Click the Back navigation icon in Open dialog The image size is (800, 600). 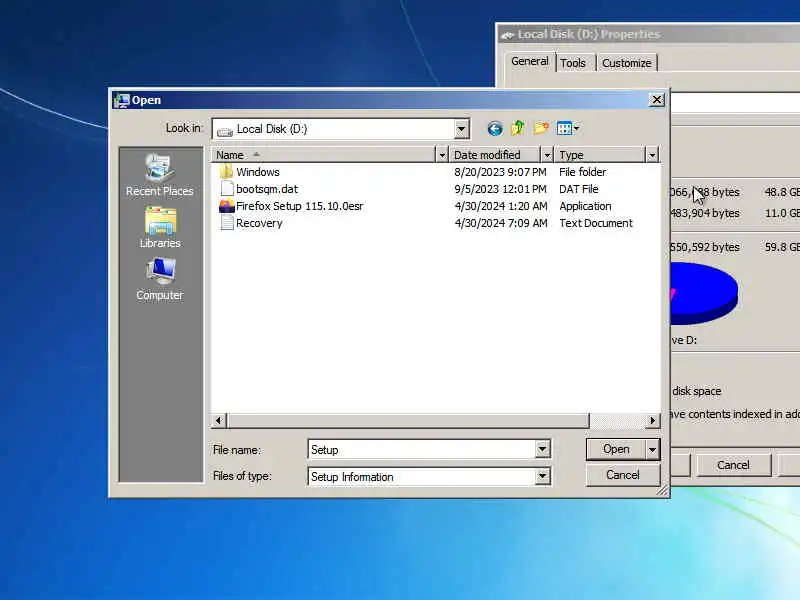[494, 129]
